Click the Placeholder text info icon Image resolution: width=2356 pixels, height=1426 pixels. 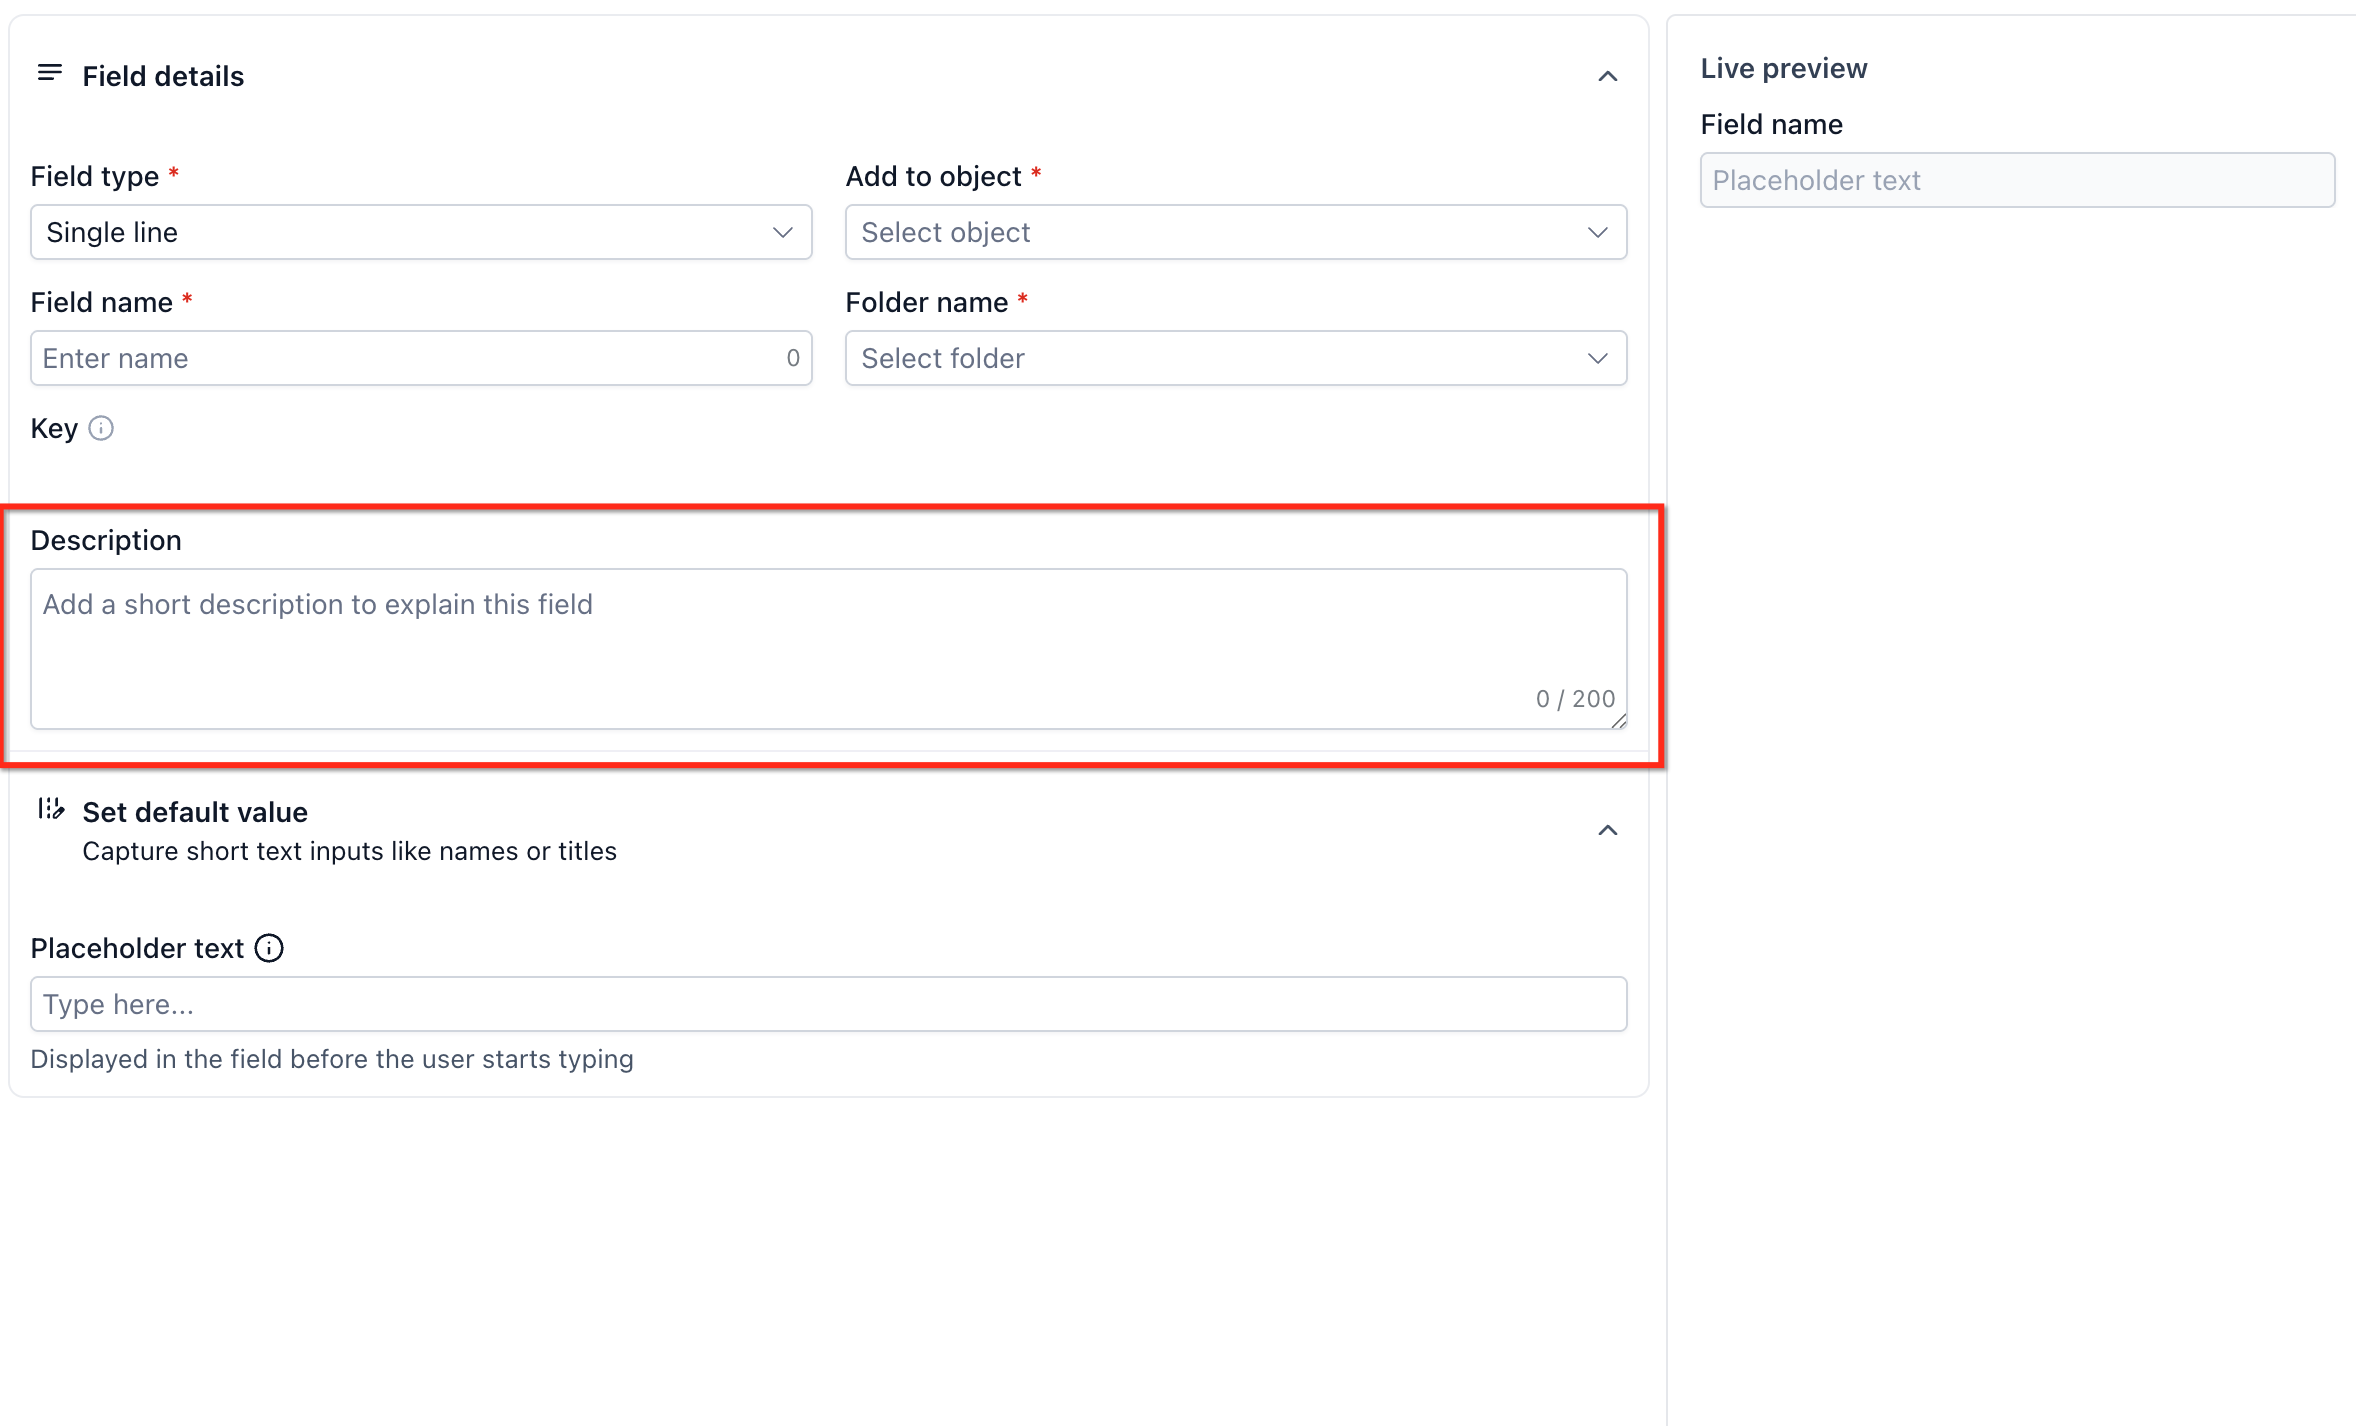269,948
